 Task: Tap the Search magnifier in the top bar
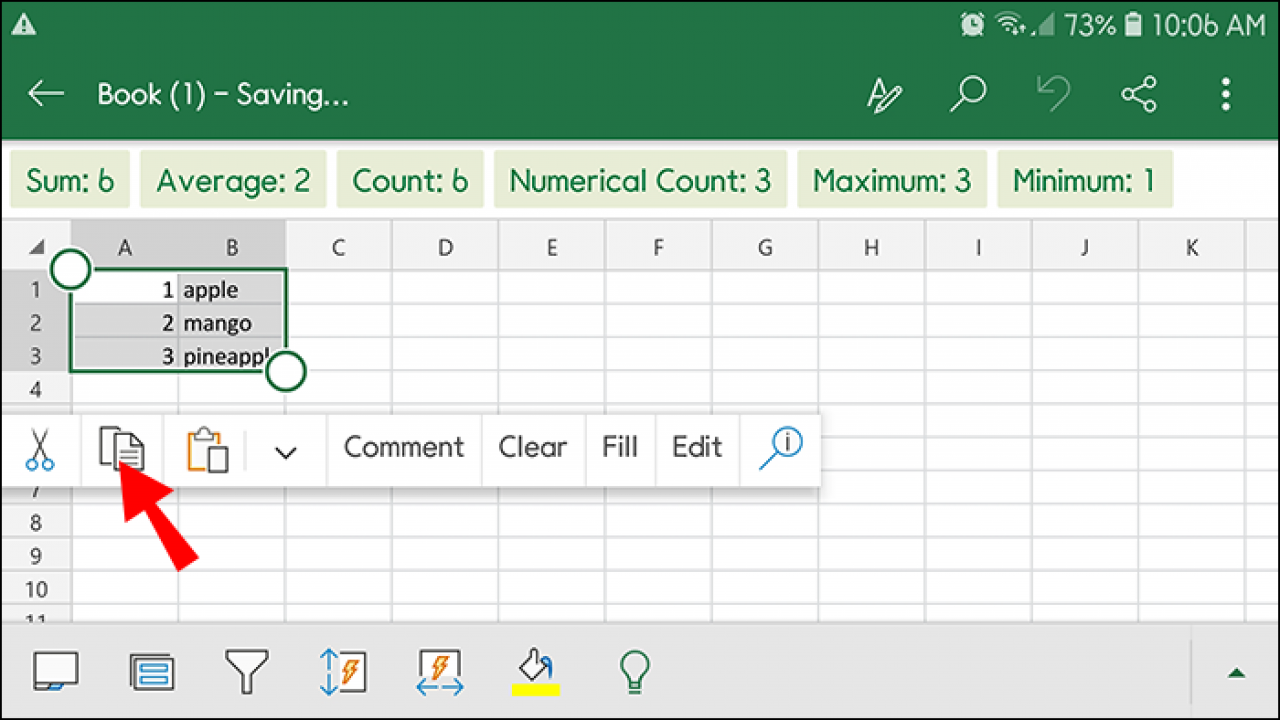click(967, 93)
